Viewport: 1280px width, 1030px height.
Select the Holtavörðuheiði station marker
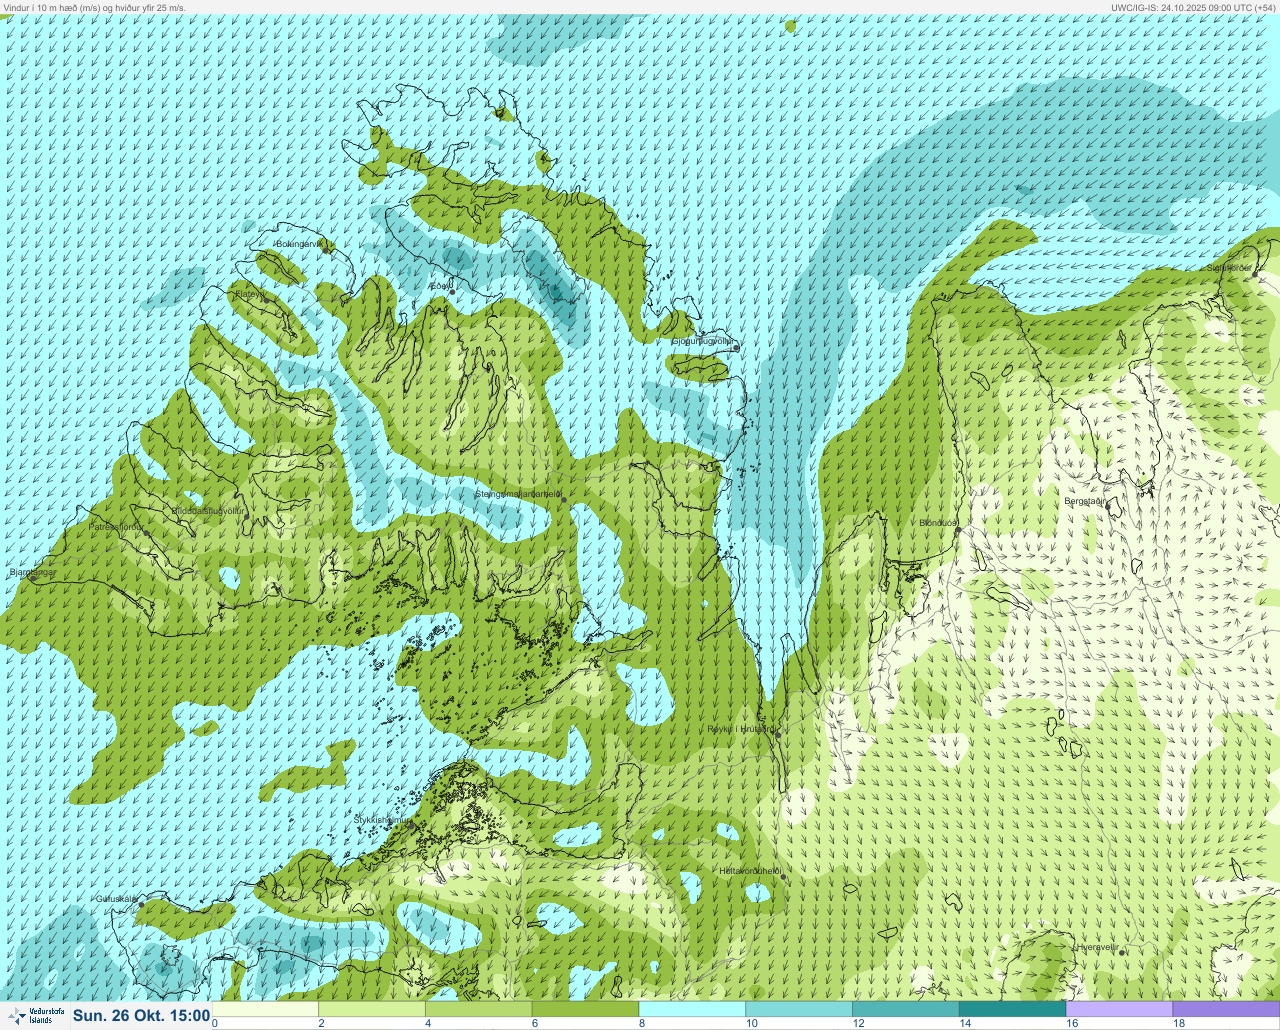[x=783, y=877]
